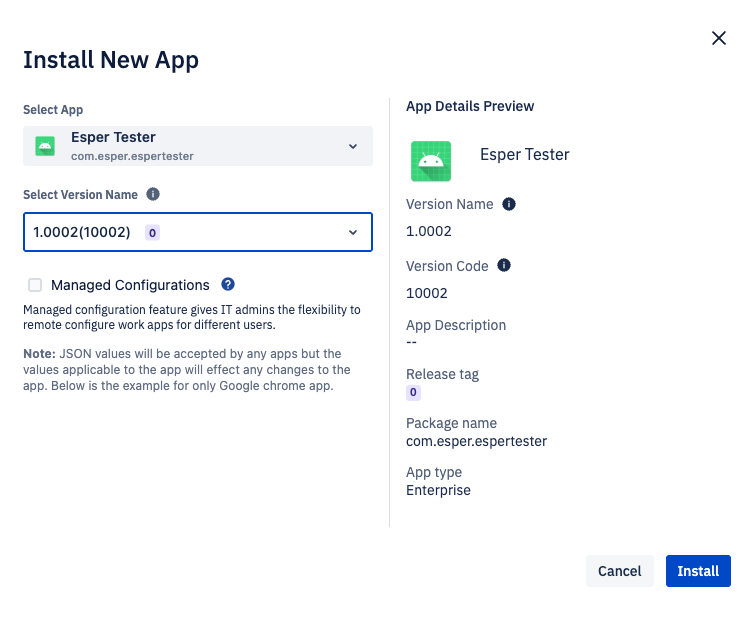Click the App type value Enterprise

[438, 490]
